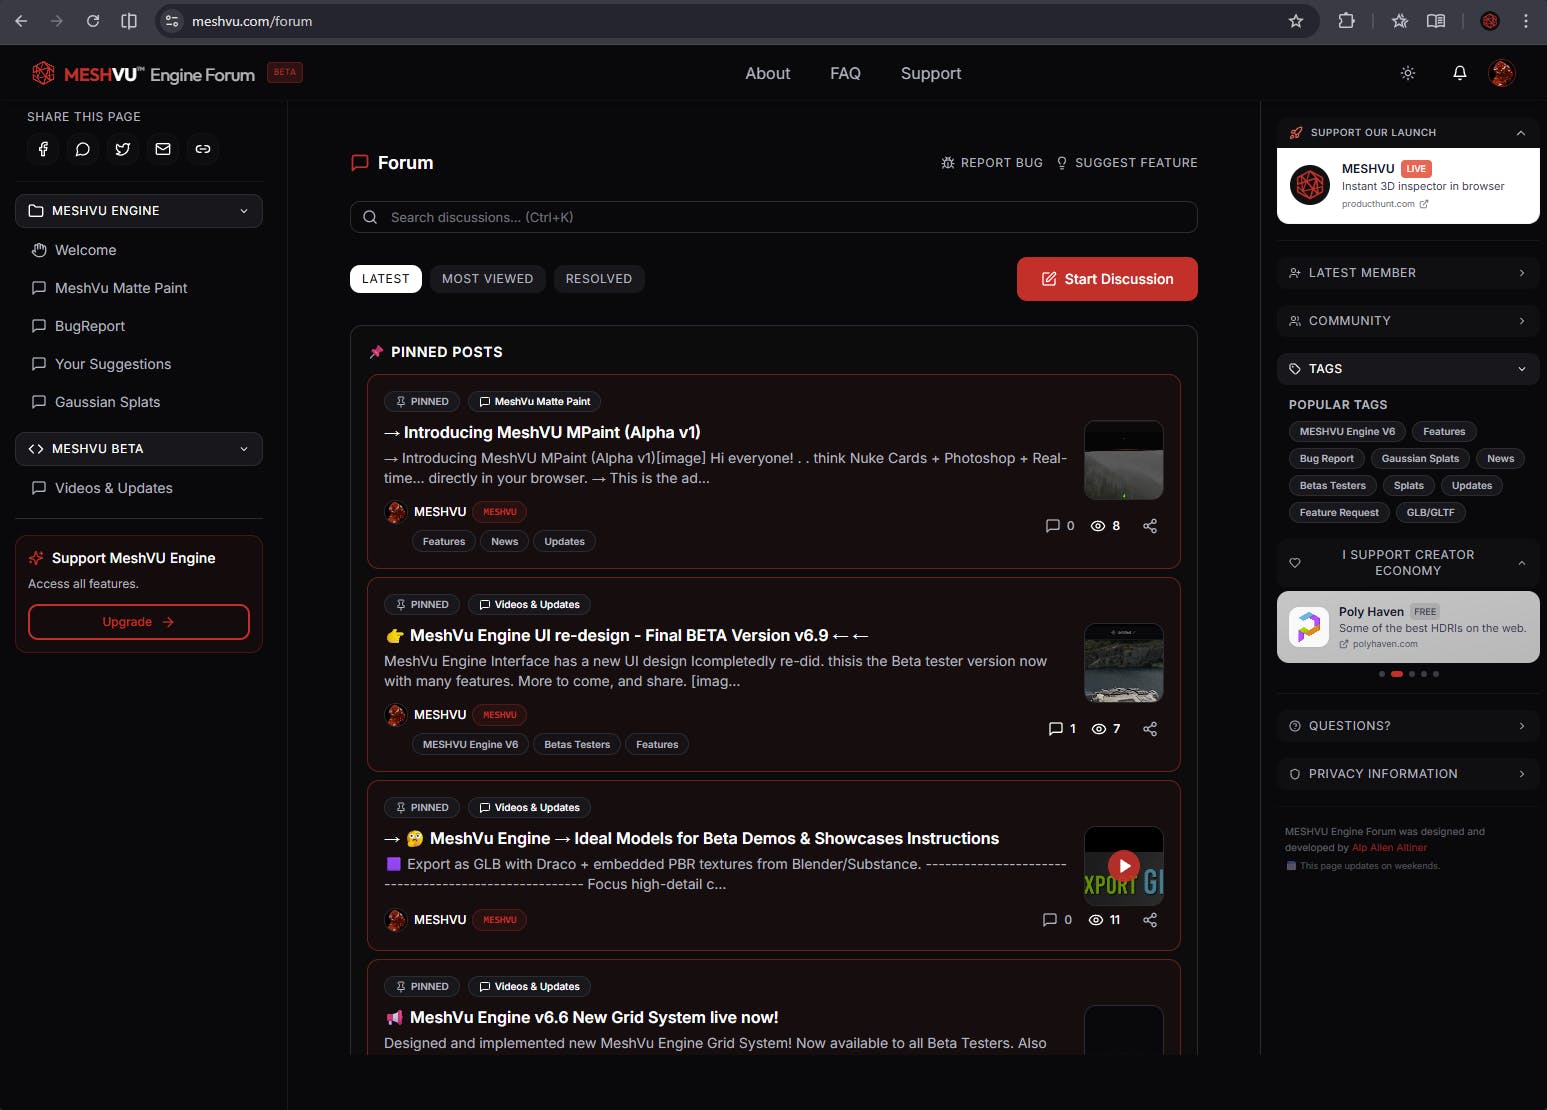Select second carousel dot under Poly Haven
1547x1110 pixels.
(1397, 674)
